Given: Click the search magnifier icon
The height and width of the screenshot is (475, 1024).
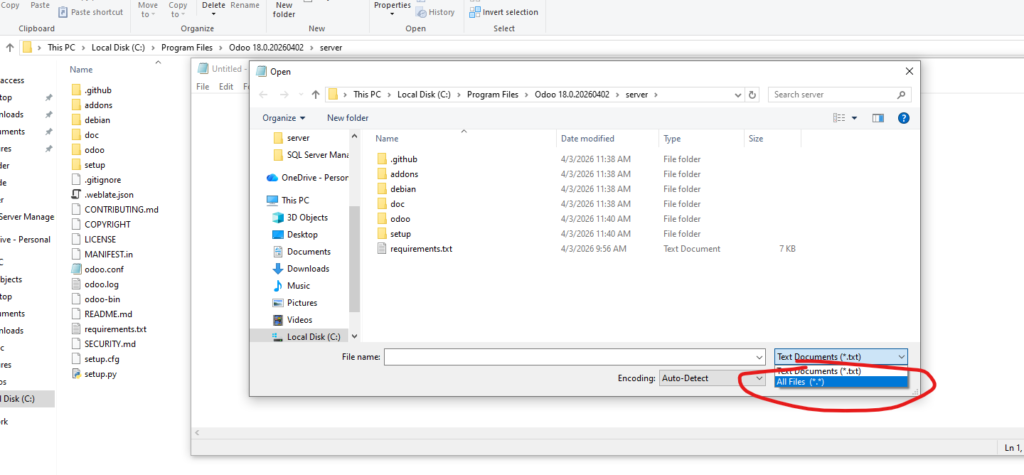Looking at the screenshot, I should tap(903, 94).
